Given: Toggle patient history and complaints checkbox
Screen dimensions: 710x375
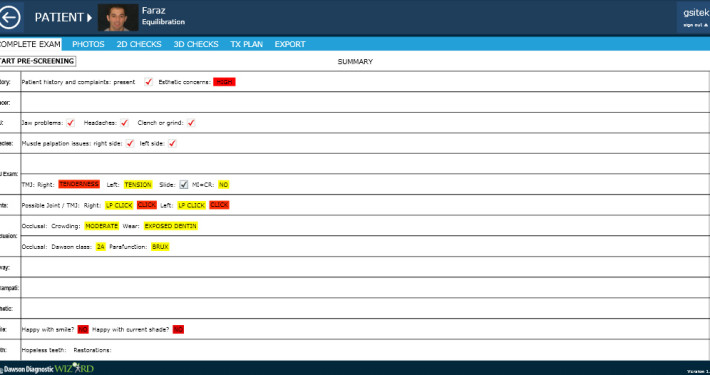Looking at the screenshot, I should click(x=149, y=82).
